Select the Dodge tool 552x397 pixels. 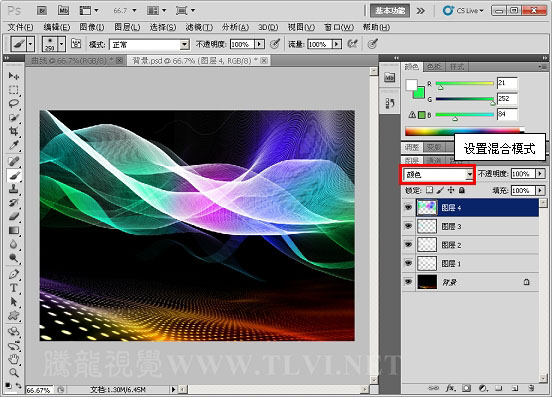click(x=14, y=258)
